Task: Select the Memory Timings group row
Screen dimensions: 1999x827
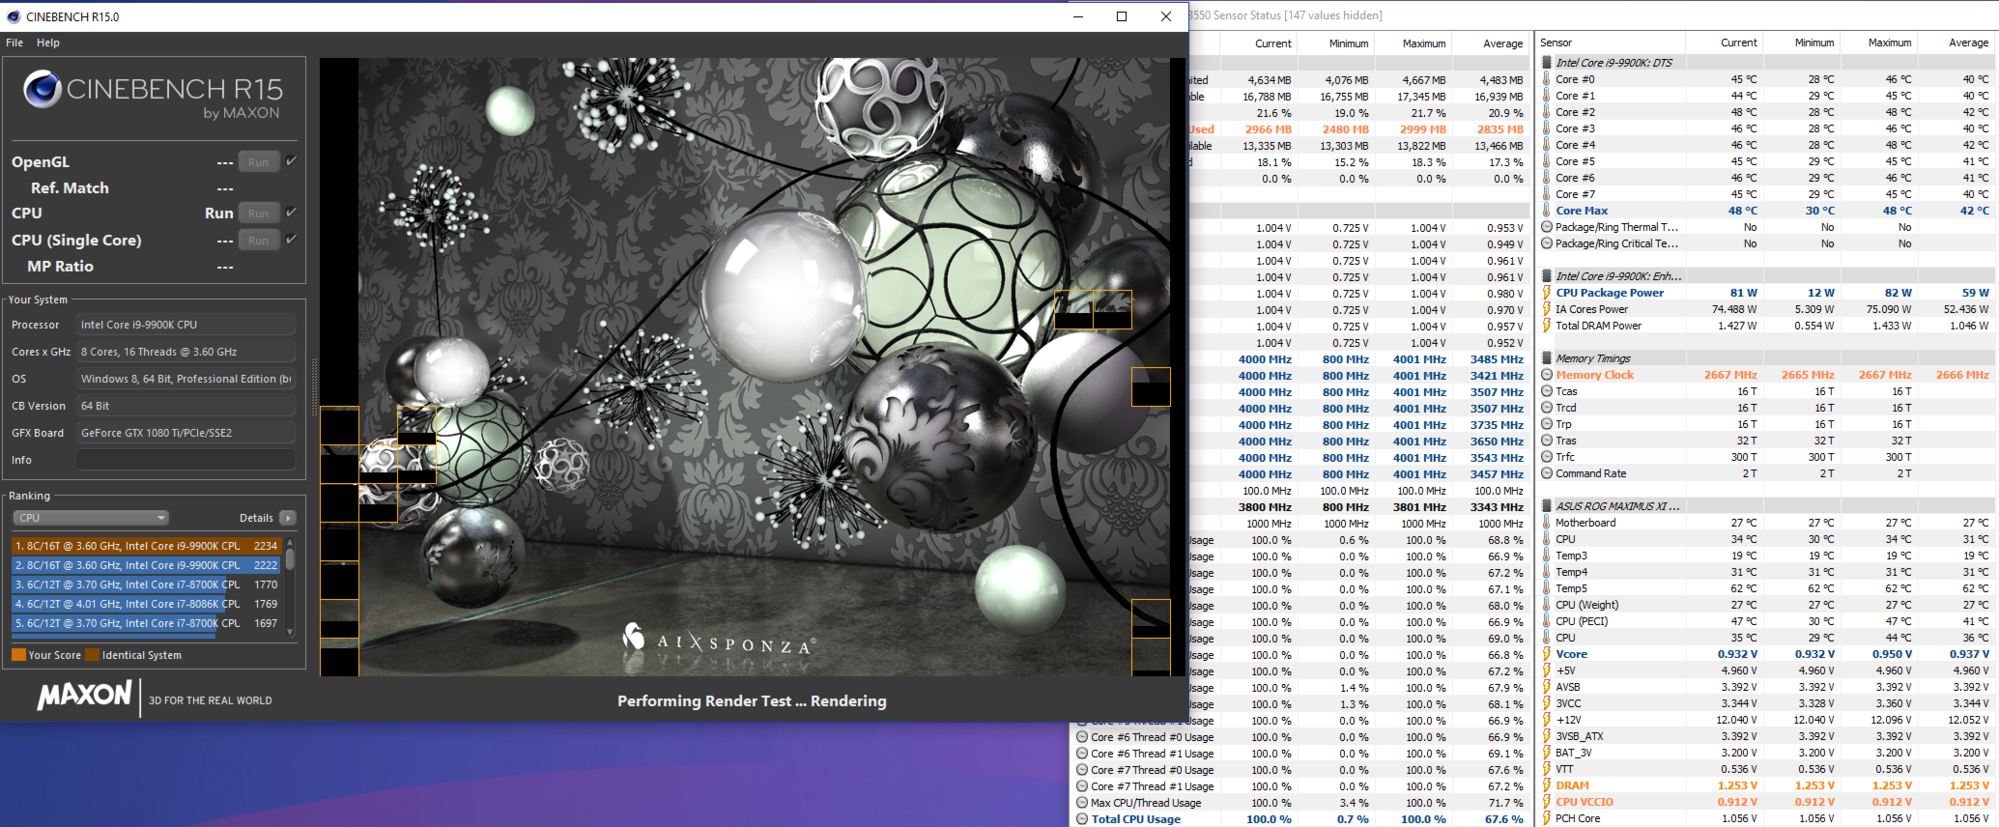Action: click(1766, 358)
